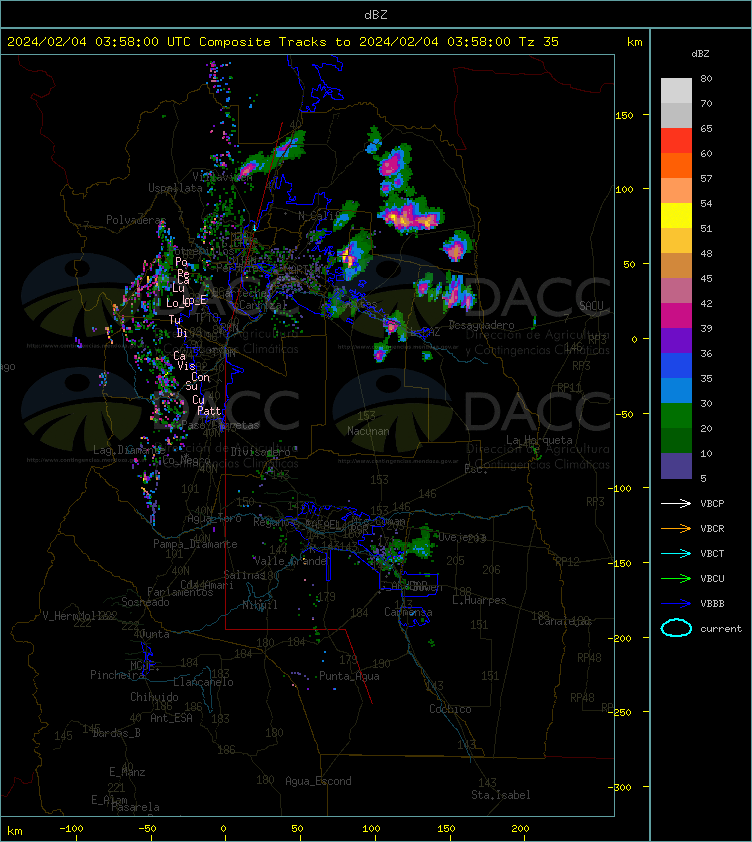Click the 'current' legend label
This screenshot has height=842, width=752.
(721, 628)
